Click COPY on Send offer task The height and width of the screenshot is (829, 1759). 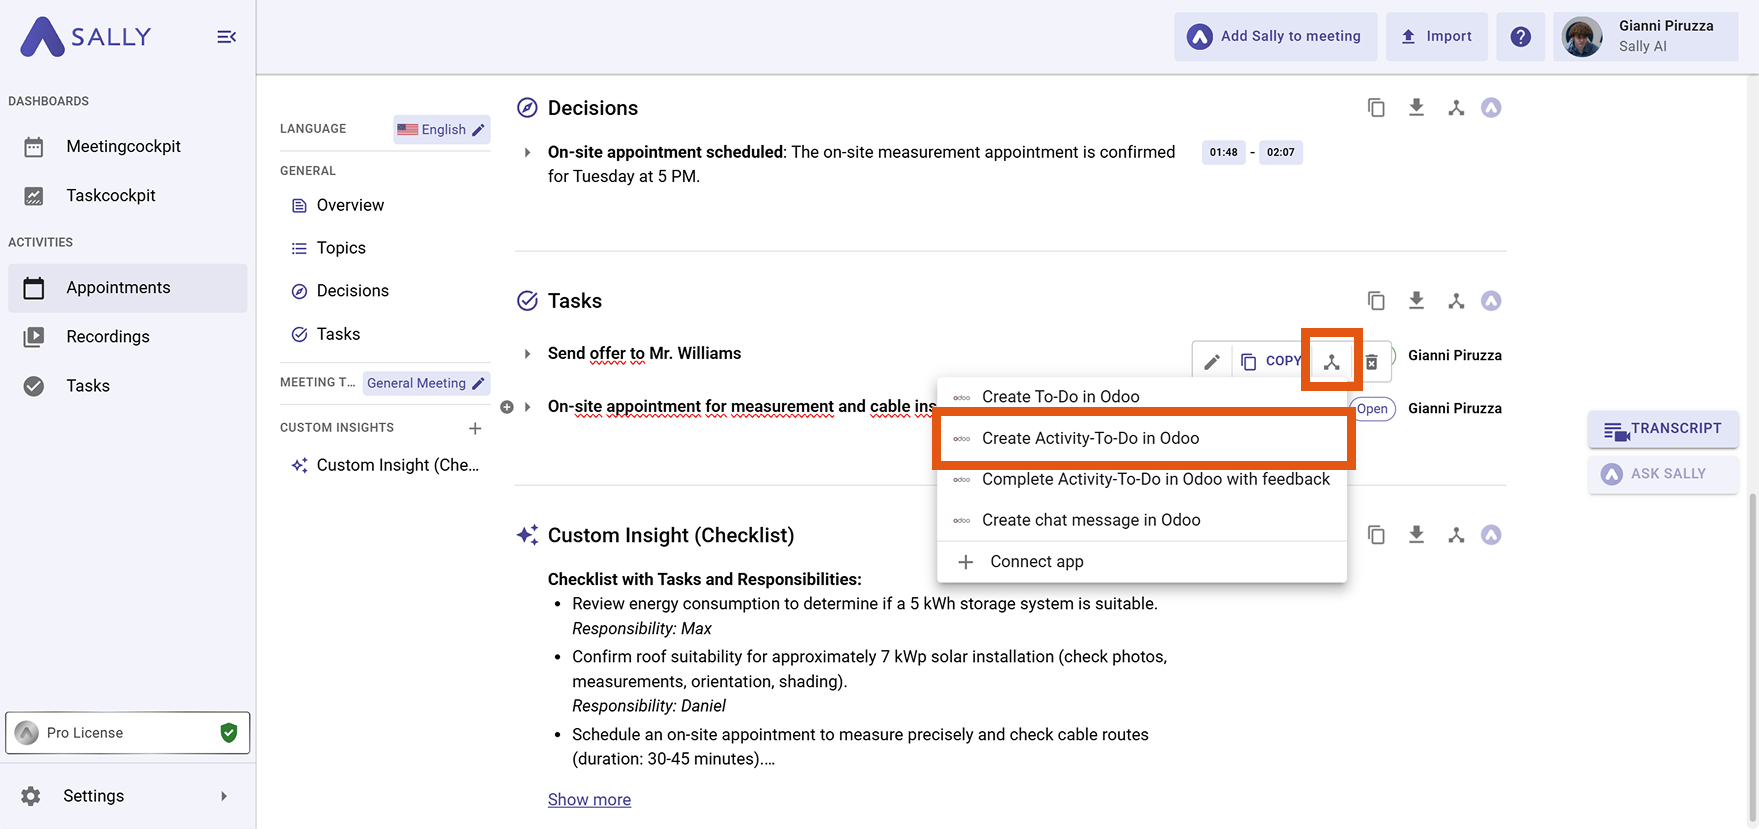[x=1271, y=362]
